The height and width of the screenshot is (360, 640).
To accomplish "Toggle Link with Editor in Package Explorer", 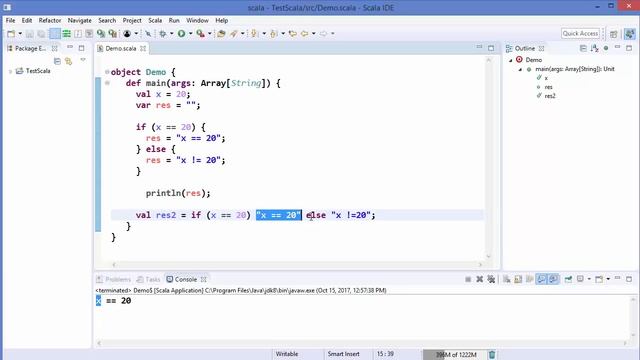I will 69,61.
